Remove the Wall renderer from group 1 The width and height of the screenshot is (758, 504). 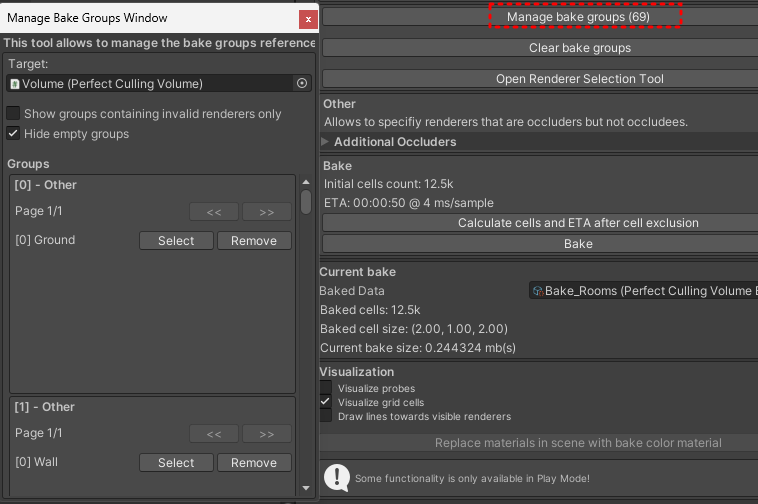click(254, 462)
